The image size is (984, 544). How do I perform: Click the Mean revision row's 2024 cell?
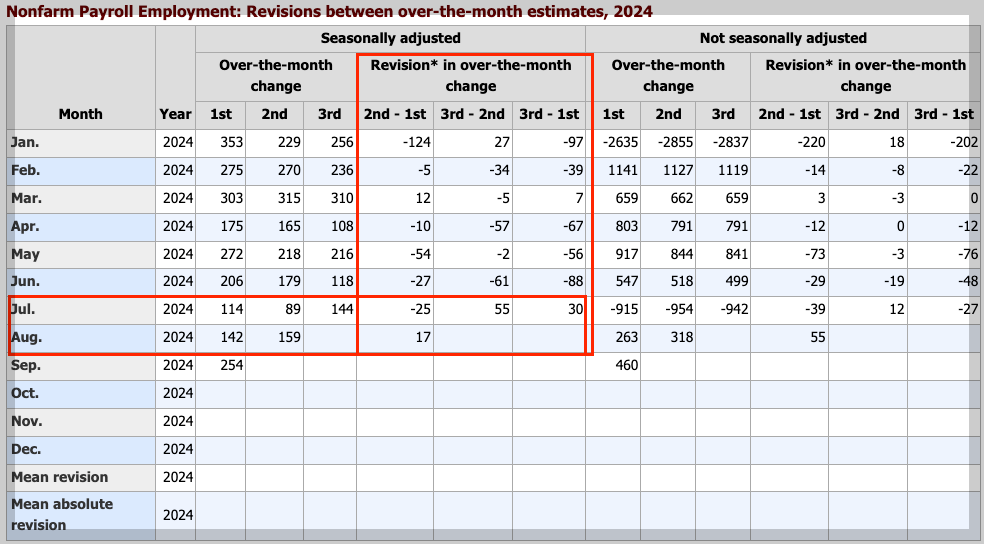tap(178, 477)
